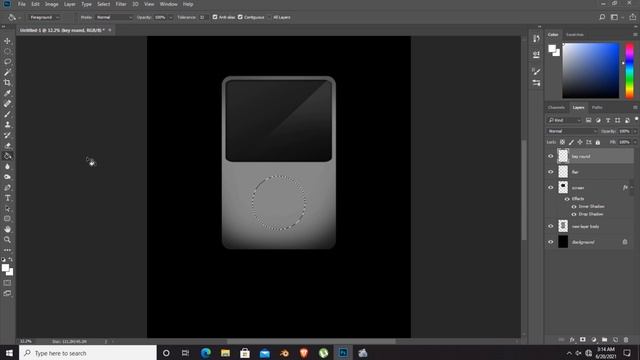Select the Crop tool
This screenshot has height=360, width=640.
(x=7, y=82)
